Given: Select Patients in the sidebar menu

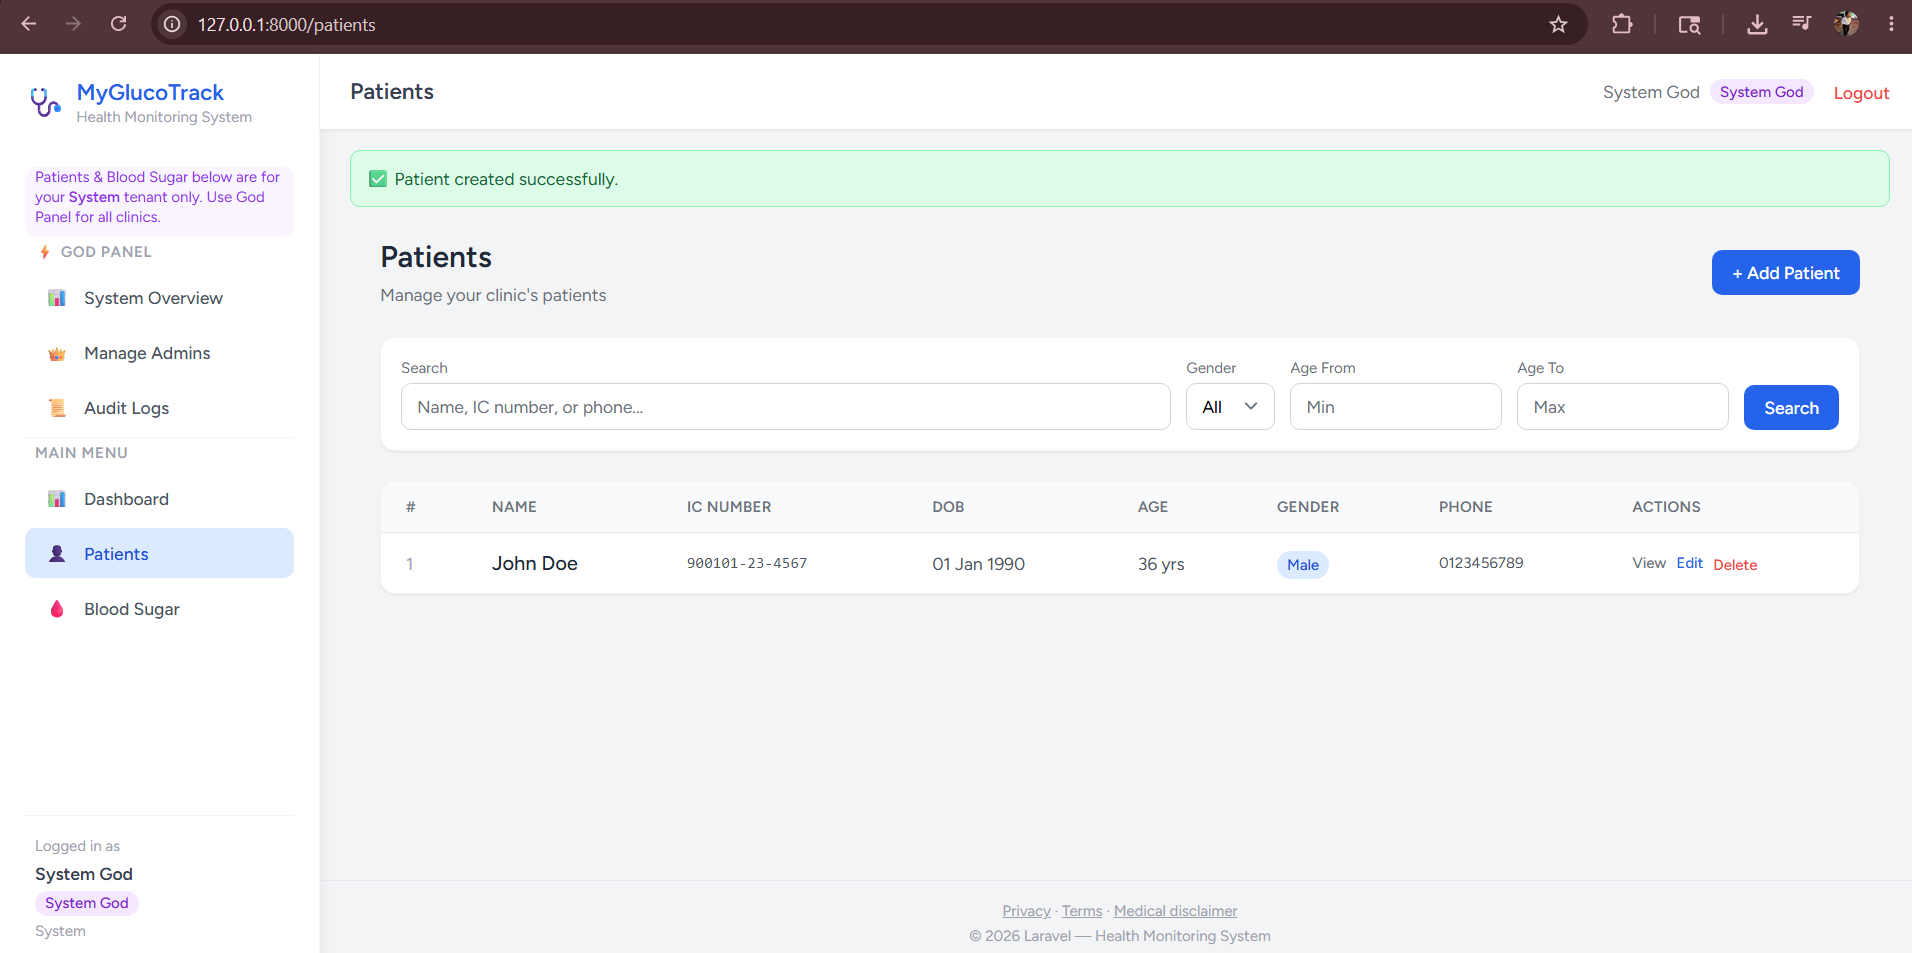Looking at the screenshot, I should pyautogui.click(x=159, y=553).
